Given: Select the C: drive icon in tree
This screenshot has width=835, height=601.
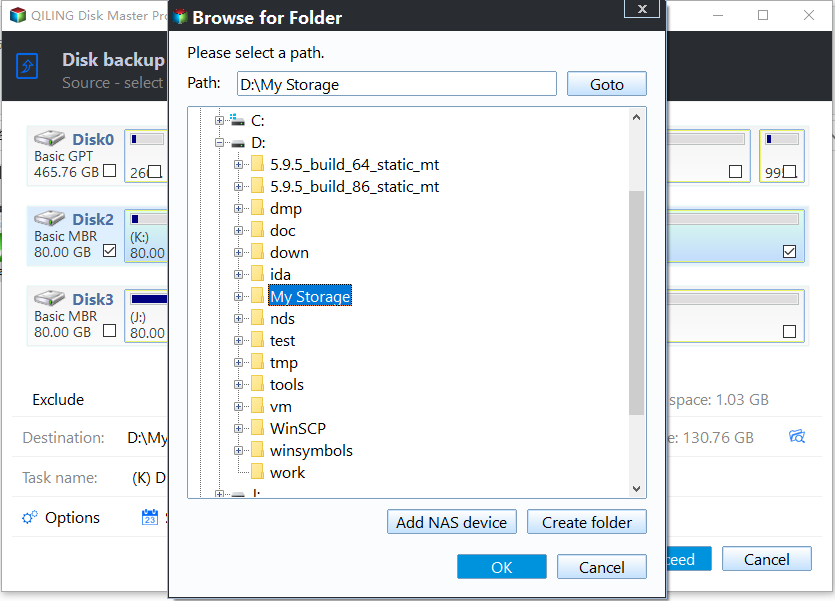Looking at the screenshot, I should (237, 120).
